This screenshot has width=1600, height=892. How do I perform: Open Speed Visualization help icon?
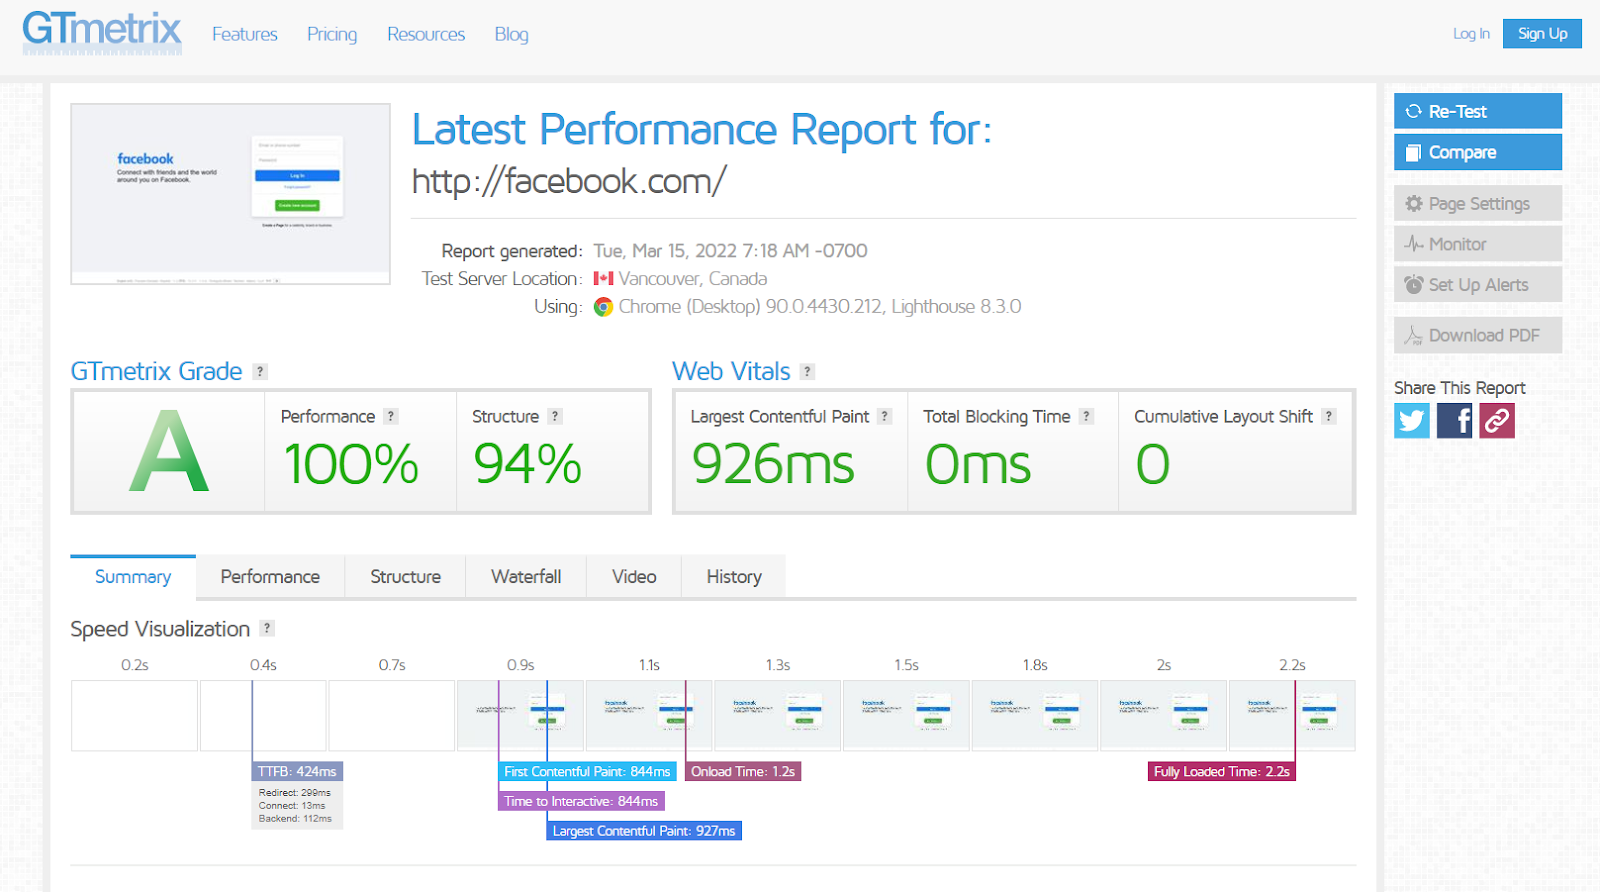coord(267,628)
